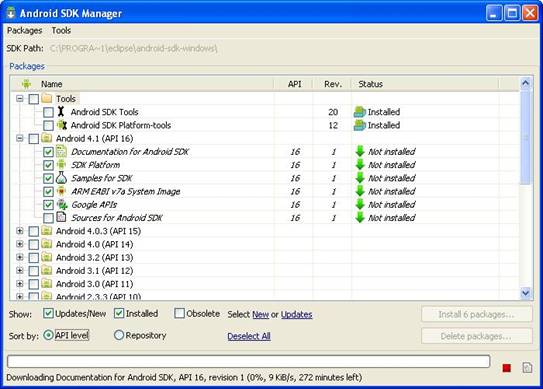Screen dimensions: 543x389
Task: Click the SDK Platform android robot icon
Action: [x=61, y=165]
